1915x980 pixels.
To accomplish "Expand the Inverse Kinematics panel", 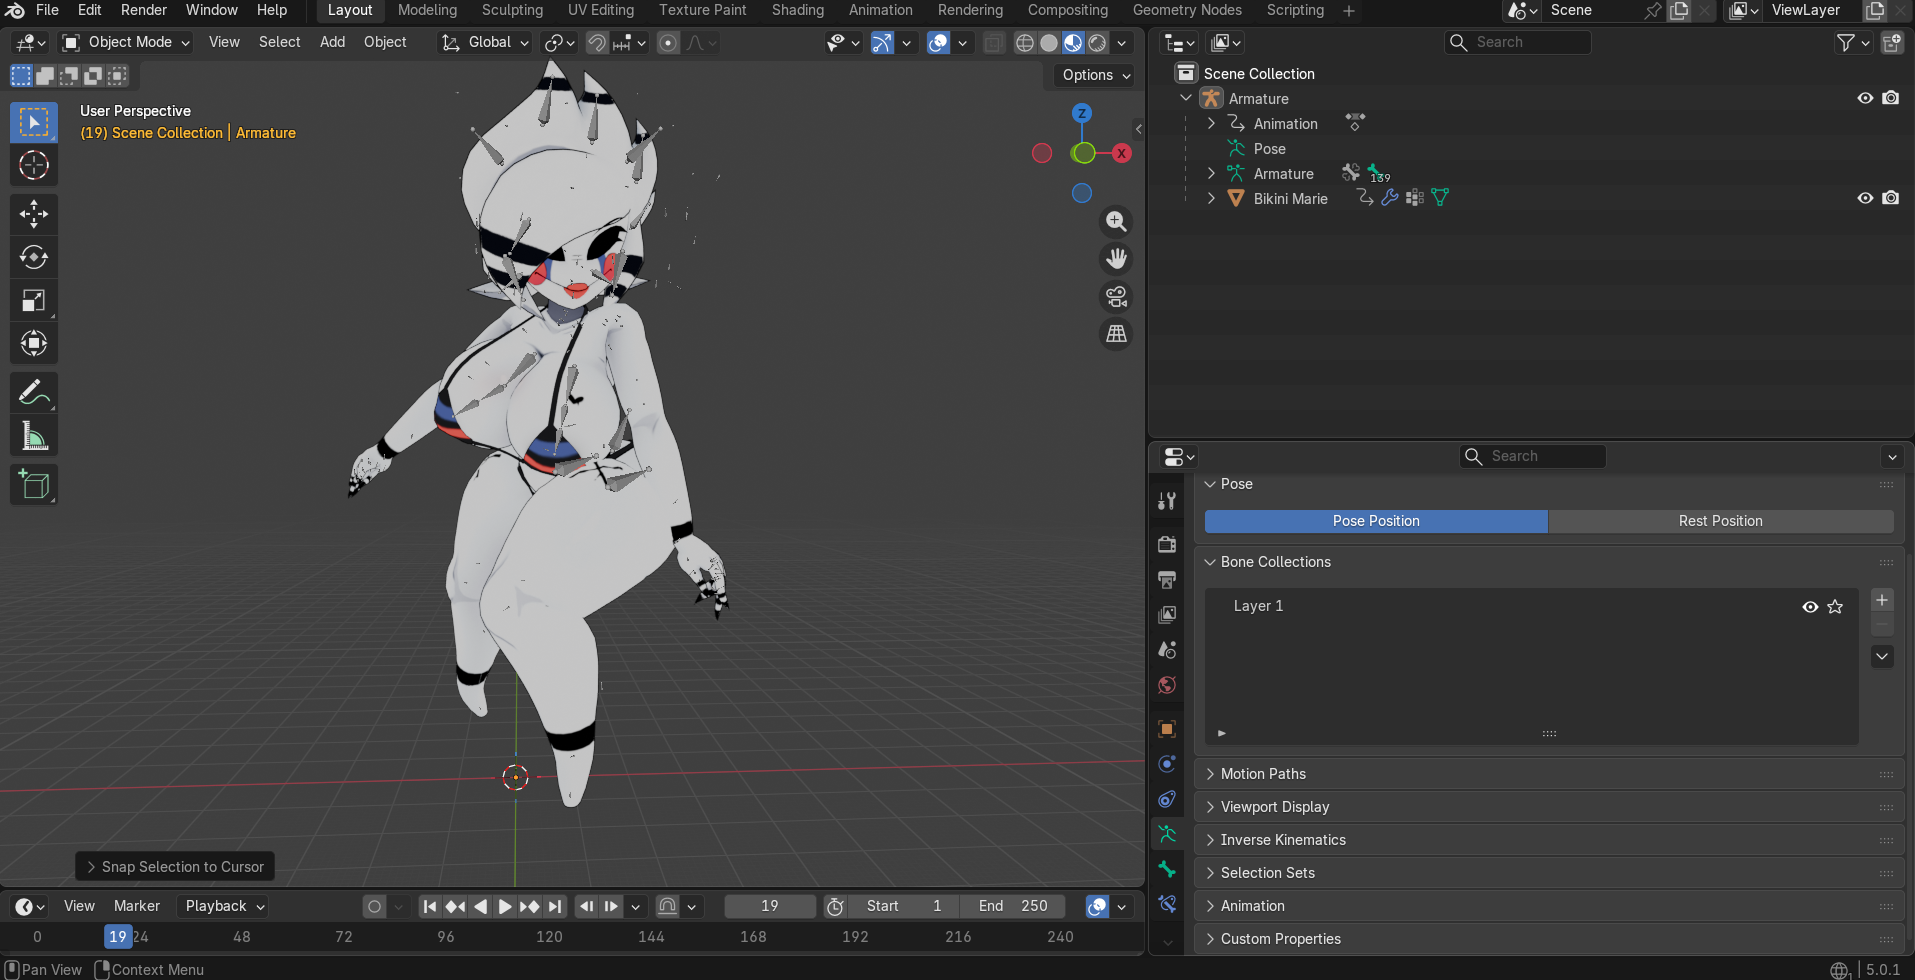I will tap(1548, 840).
